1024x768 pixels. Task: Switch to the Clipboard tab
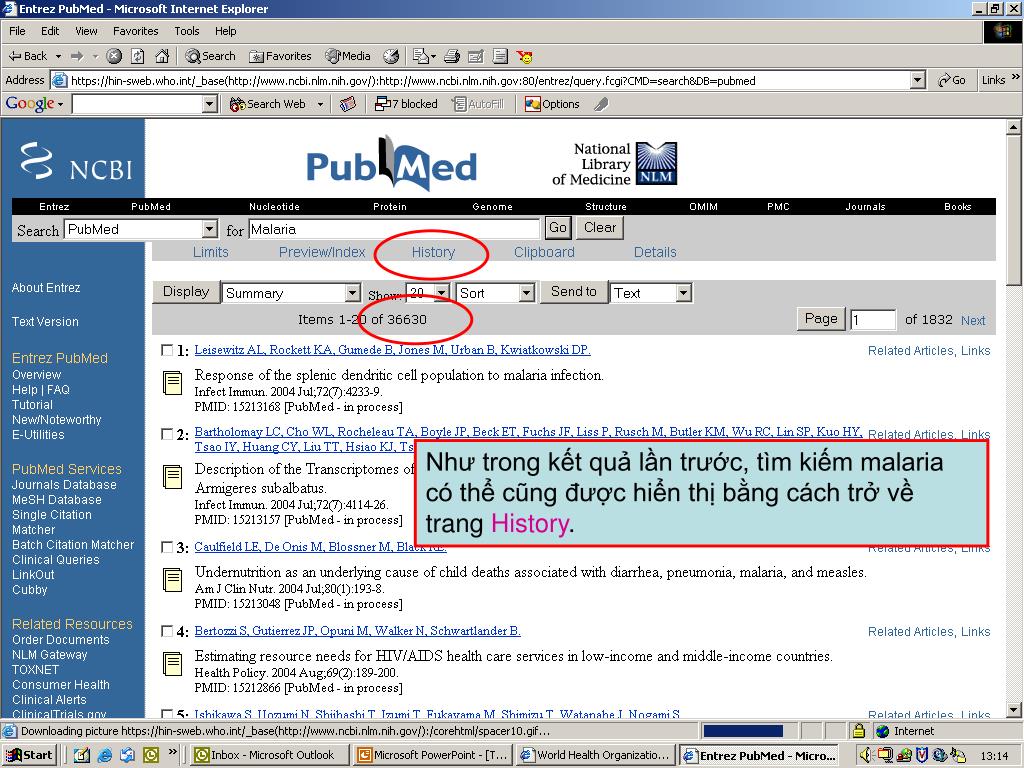coord(544,252)
